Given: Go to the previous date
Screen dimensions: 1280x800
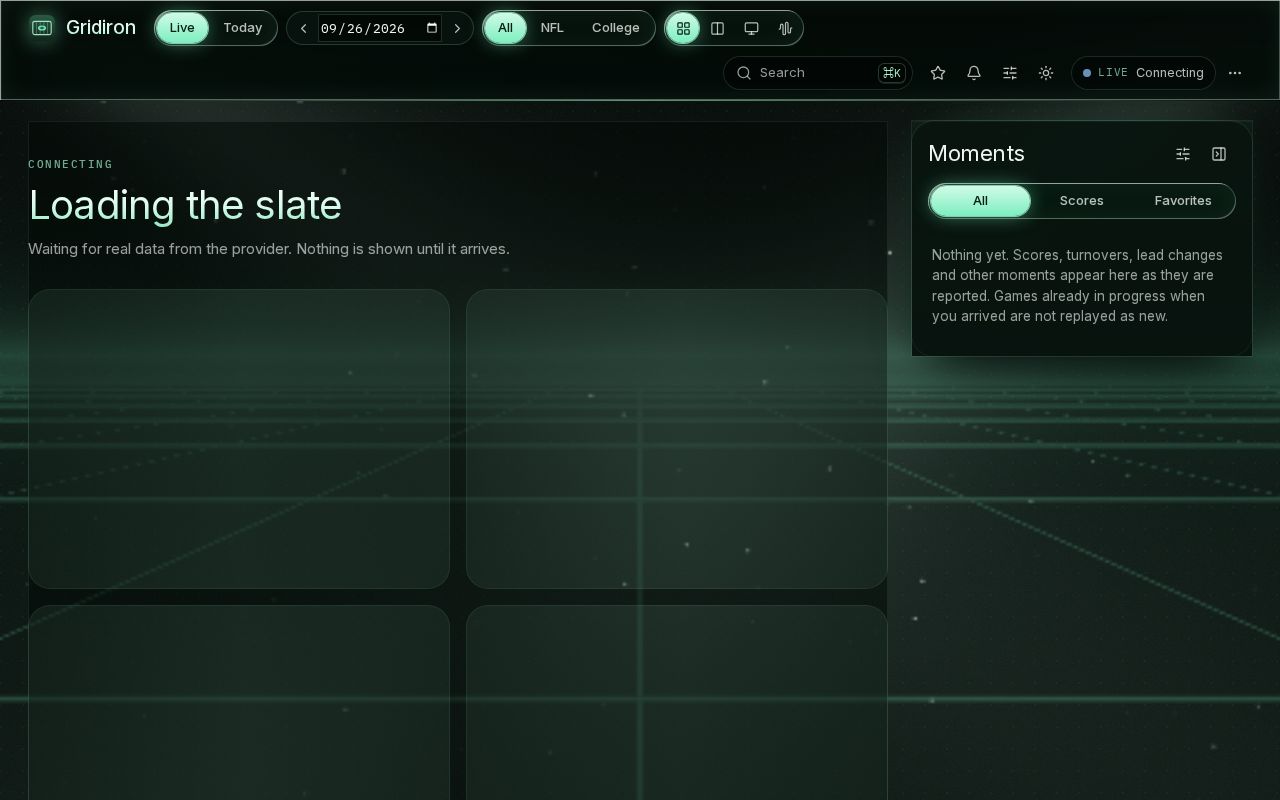Looking at the screenshot, I should click(304, 28).
